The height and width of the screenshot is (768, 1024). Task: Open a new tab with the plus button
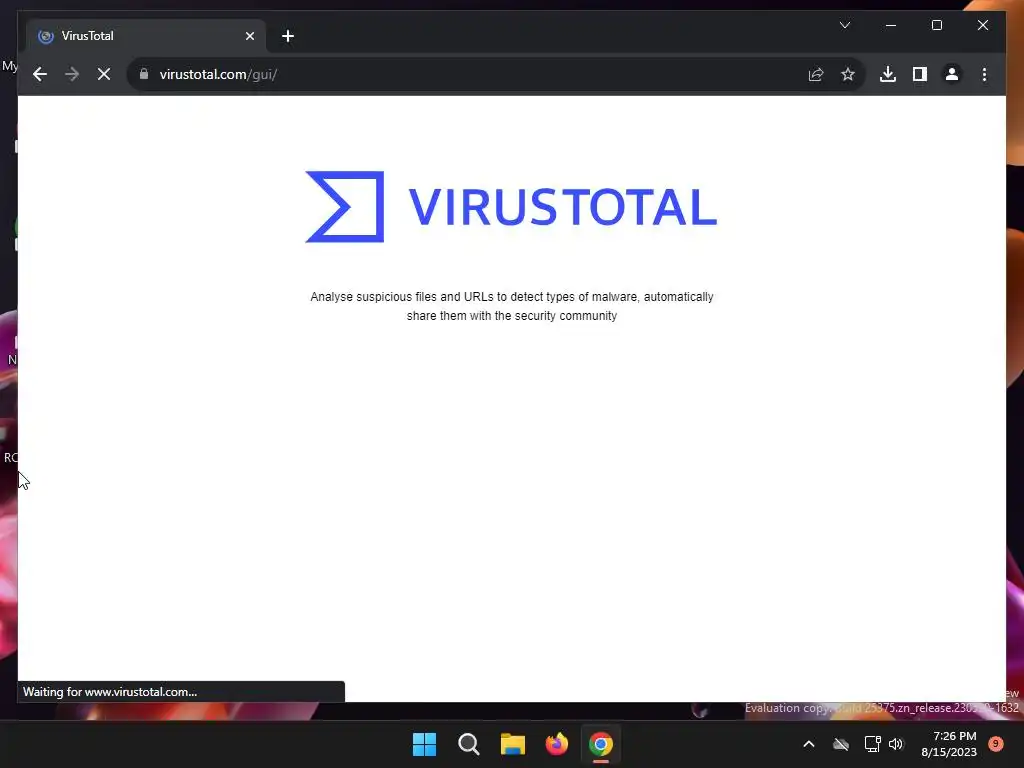click(288, 36)
